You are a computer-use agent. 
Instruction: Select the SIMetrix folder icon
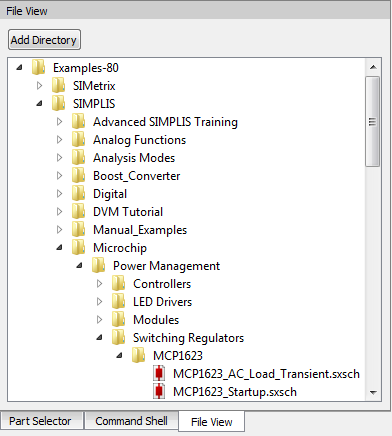point(58,85)
